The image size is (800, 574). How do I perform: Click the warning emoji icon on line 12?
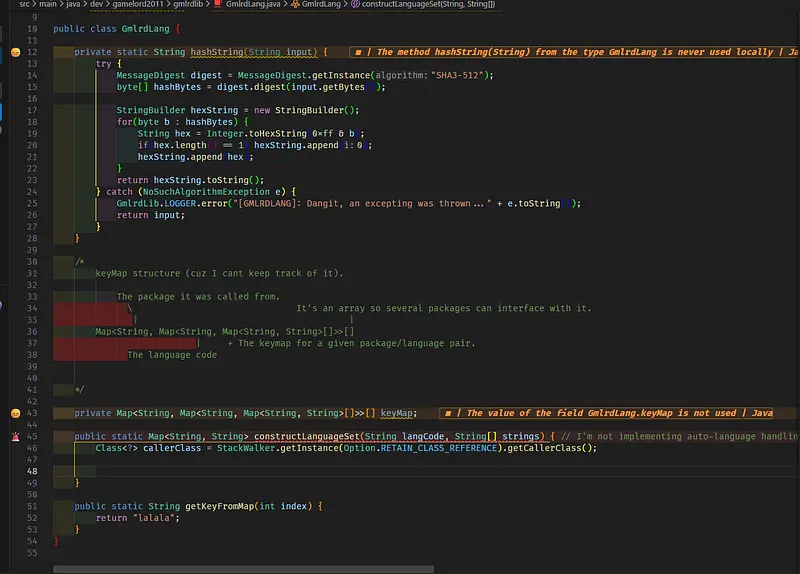coord(16,52)
